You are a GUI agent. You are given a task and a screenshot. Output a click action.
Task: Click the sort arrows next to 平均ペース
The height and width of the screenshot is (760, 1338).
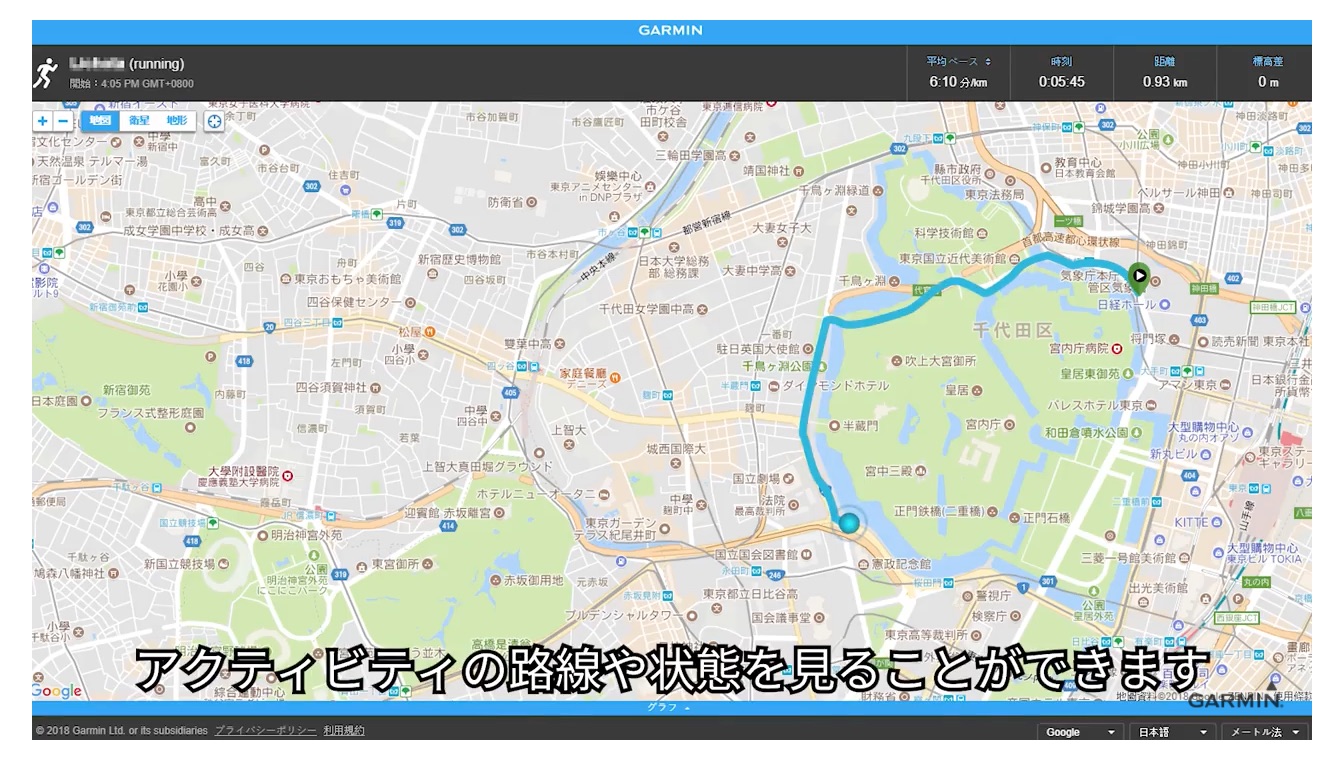pos(989,60)
